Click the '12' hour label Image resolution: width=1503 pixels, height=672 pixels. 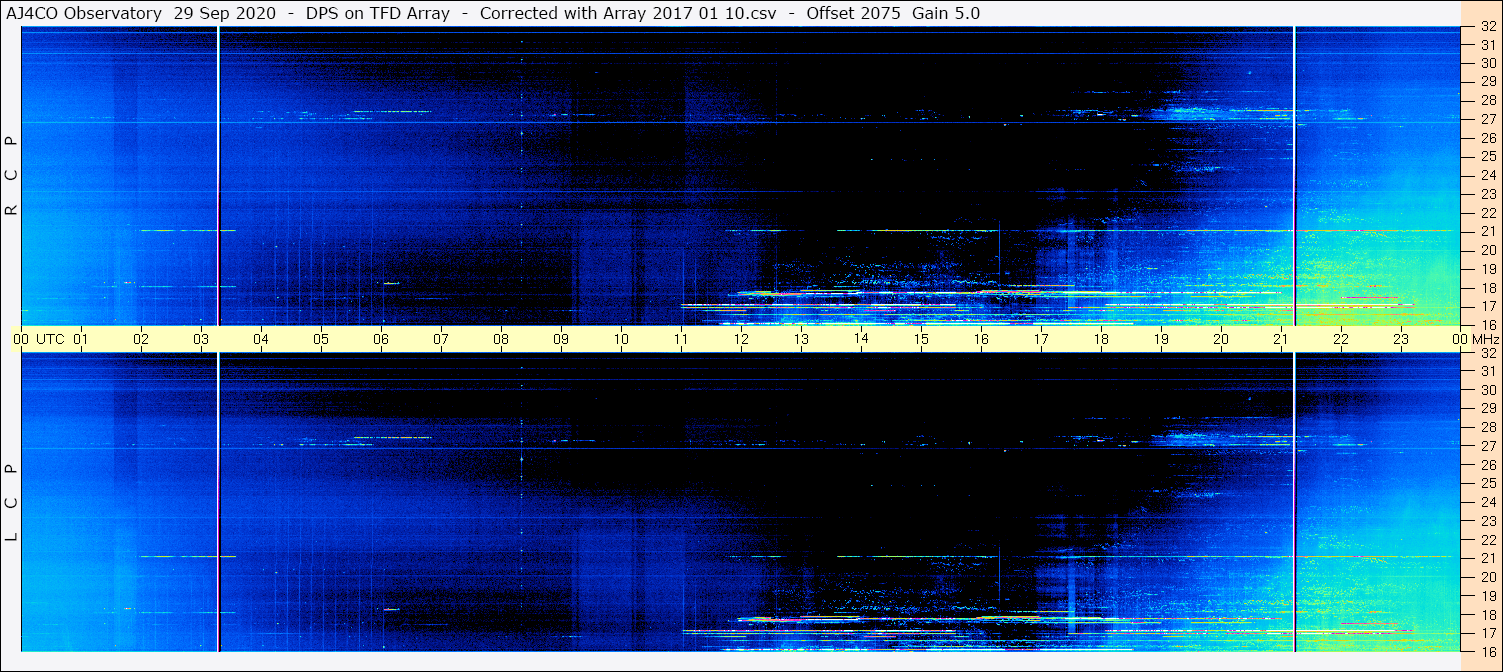click(x=741, y=339)
